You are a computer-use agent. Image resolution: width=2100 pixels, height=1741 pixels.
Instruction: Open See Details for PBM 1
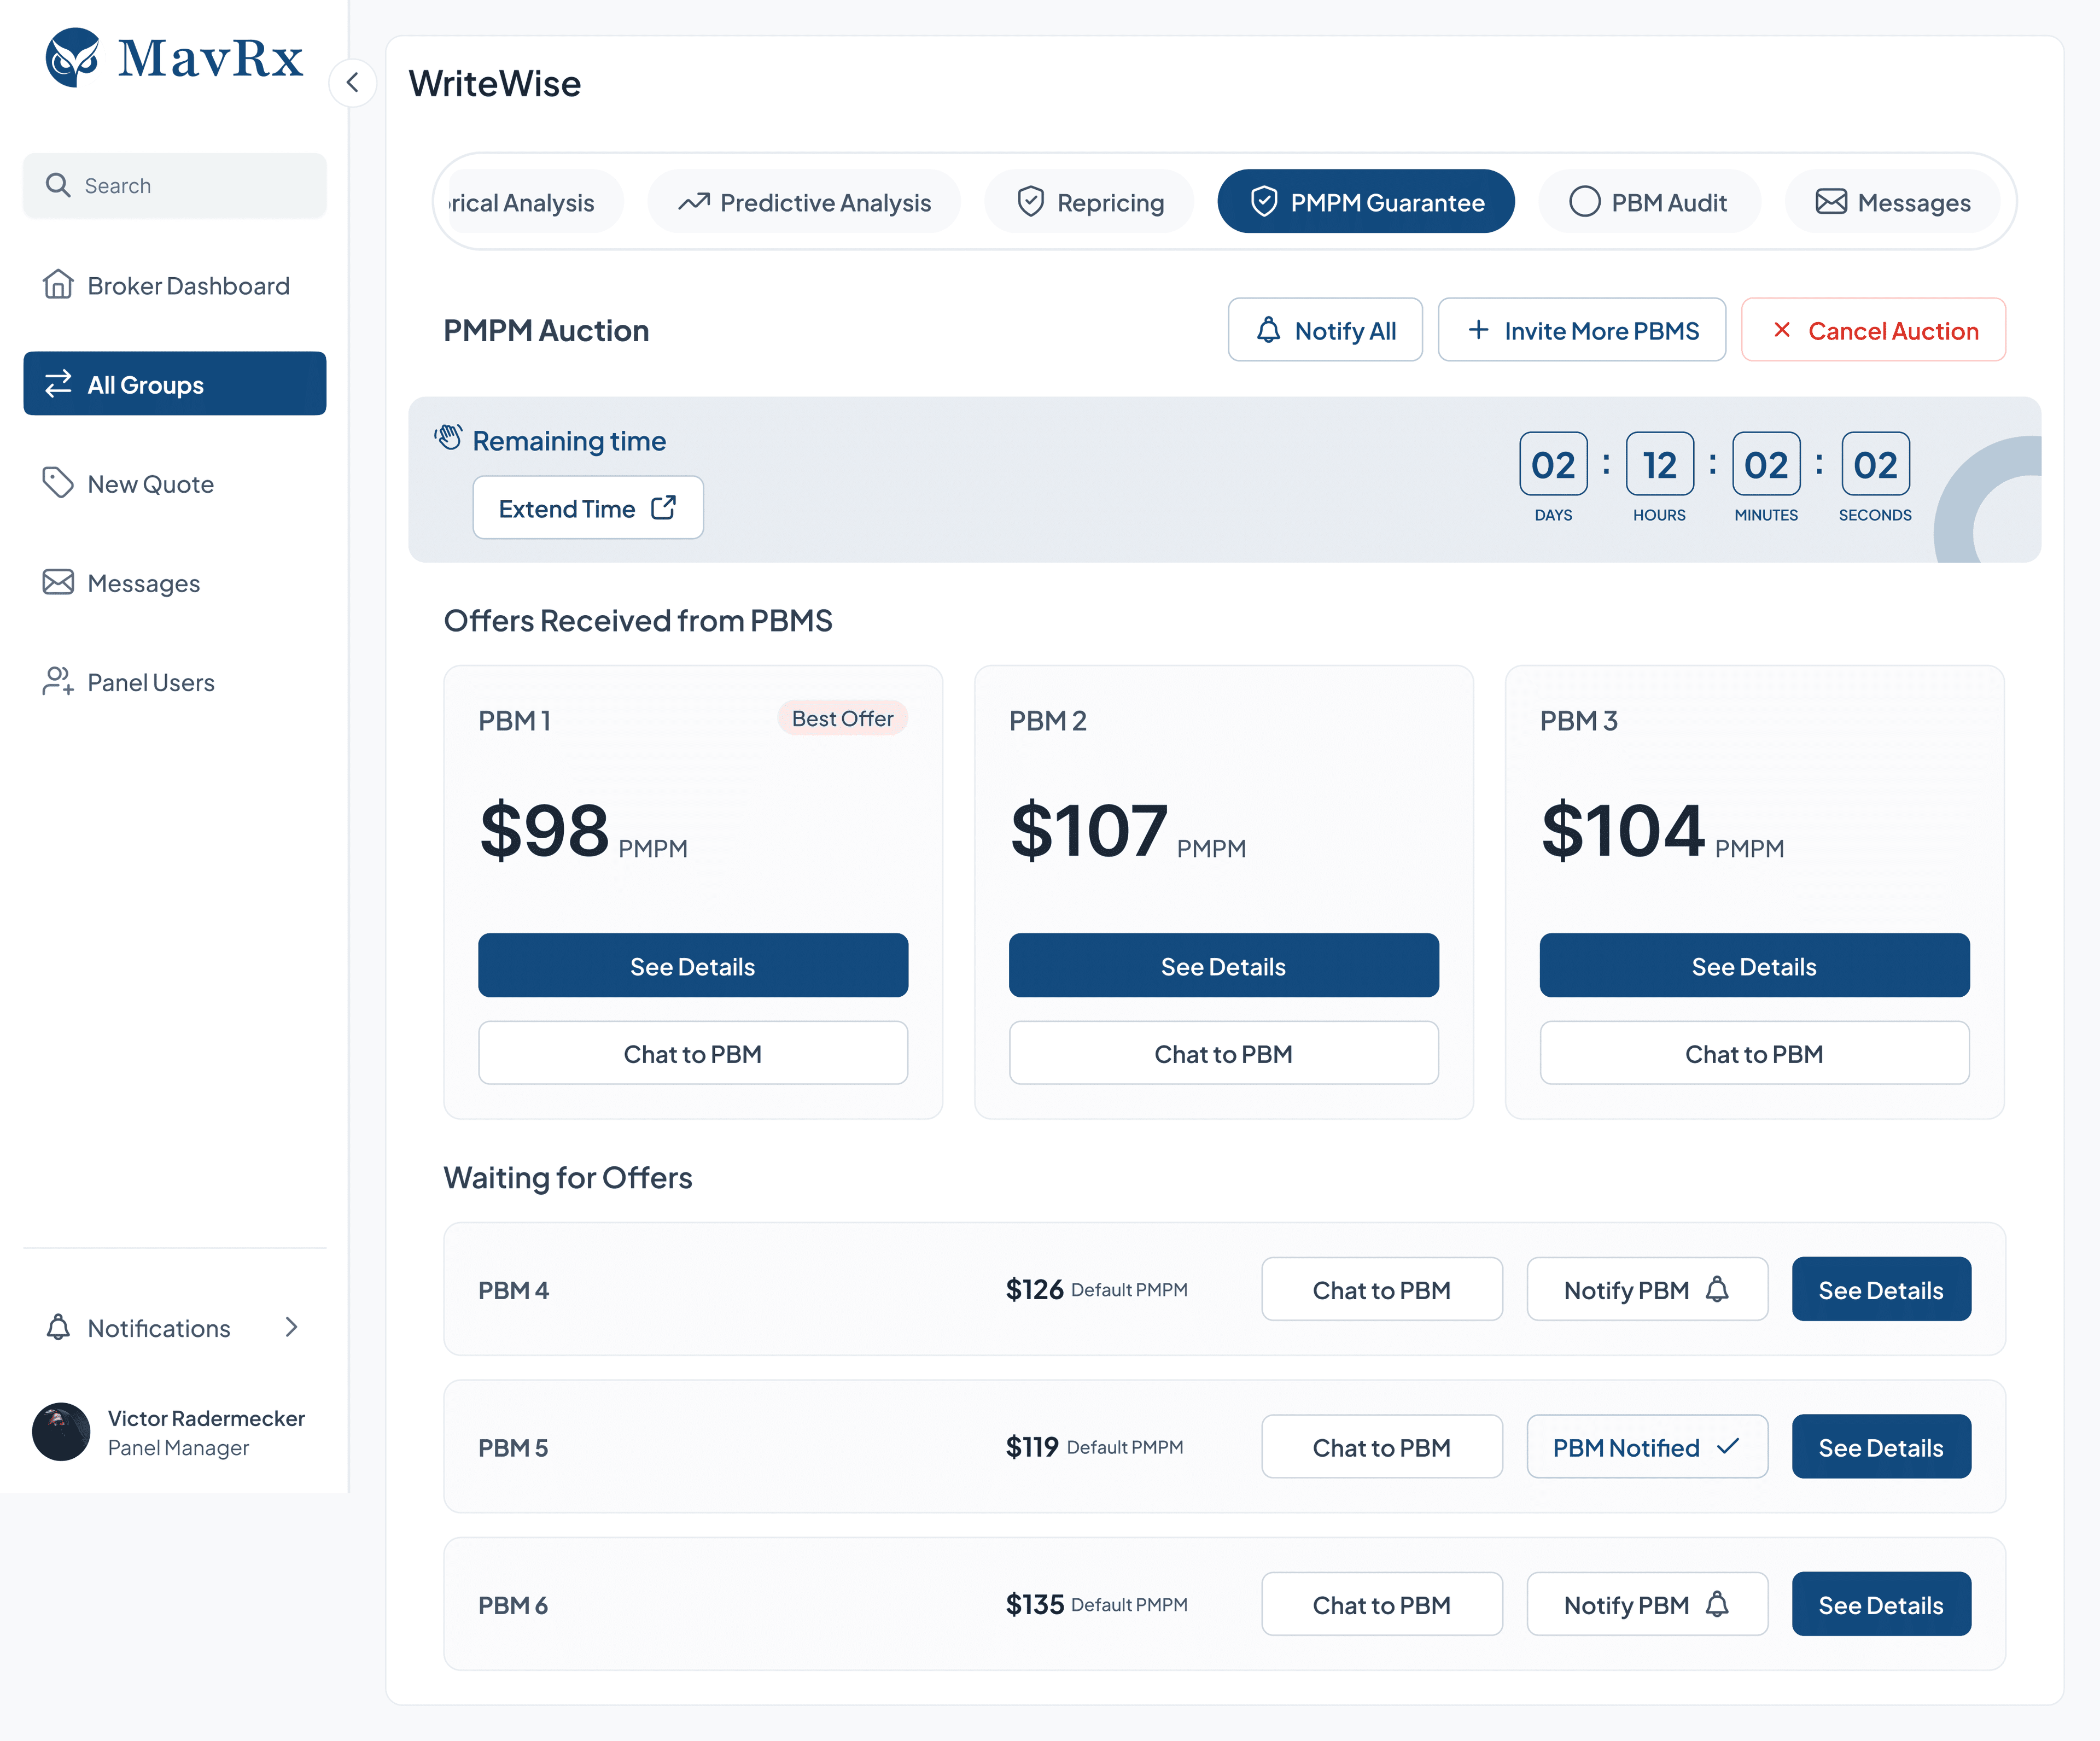(693, 965)
